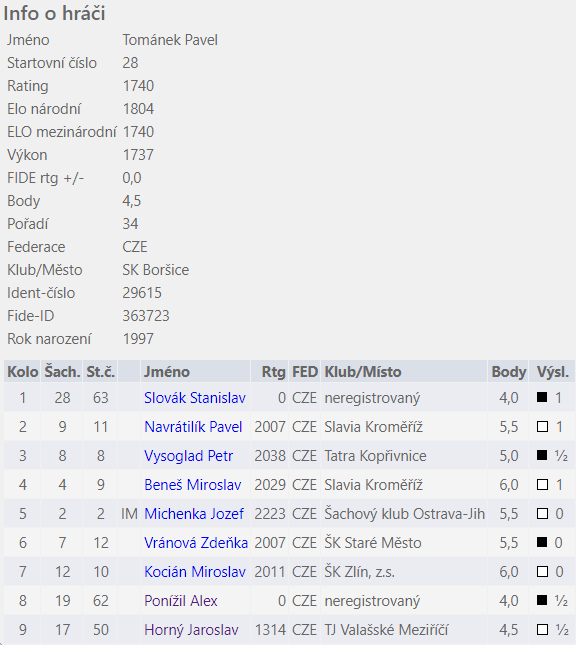Open Michenka Jozef player page
The width and height of the screenshot is (576, 645).
[194, 514]
